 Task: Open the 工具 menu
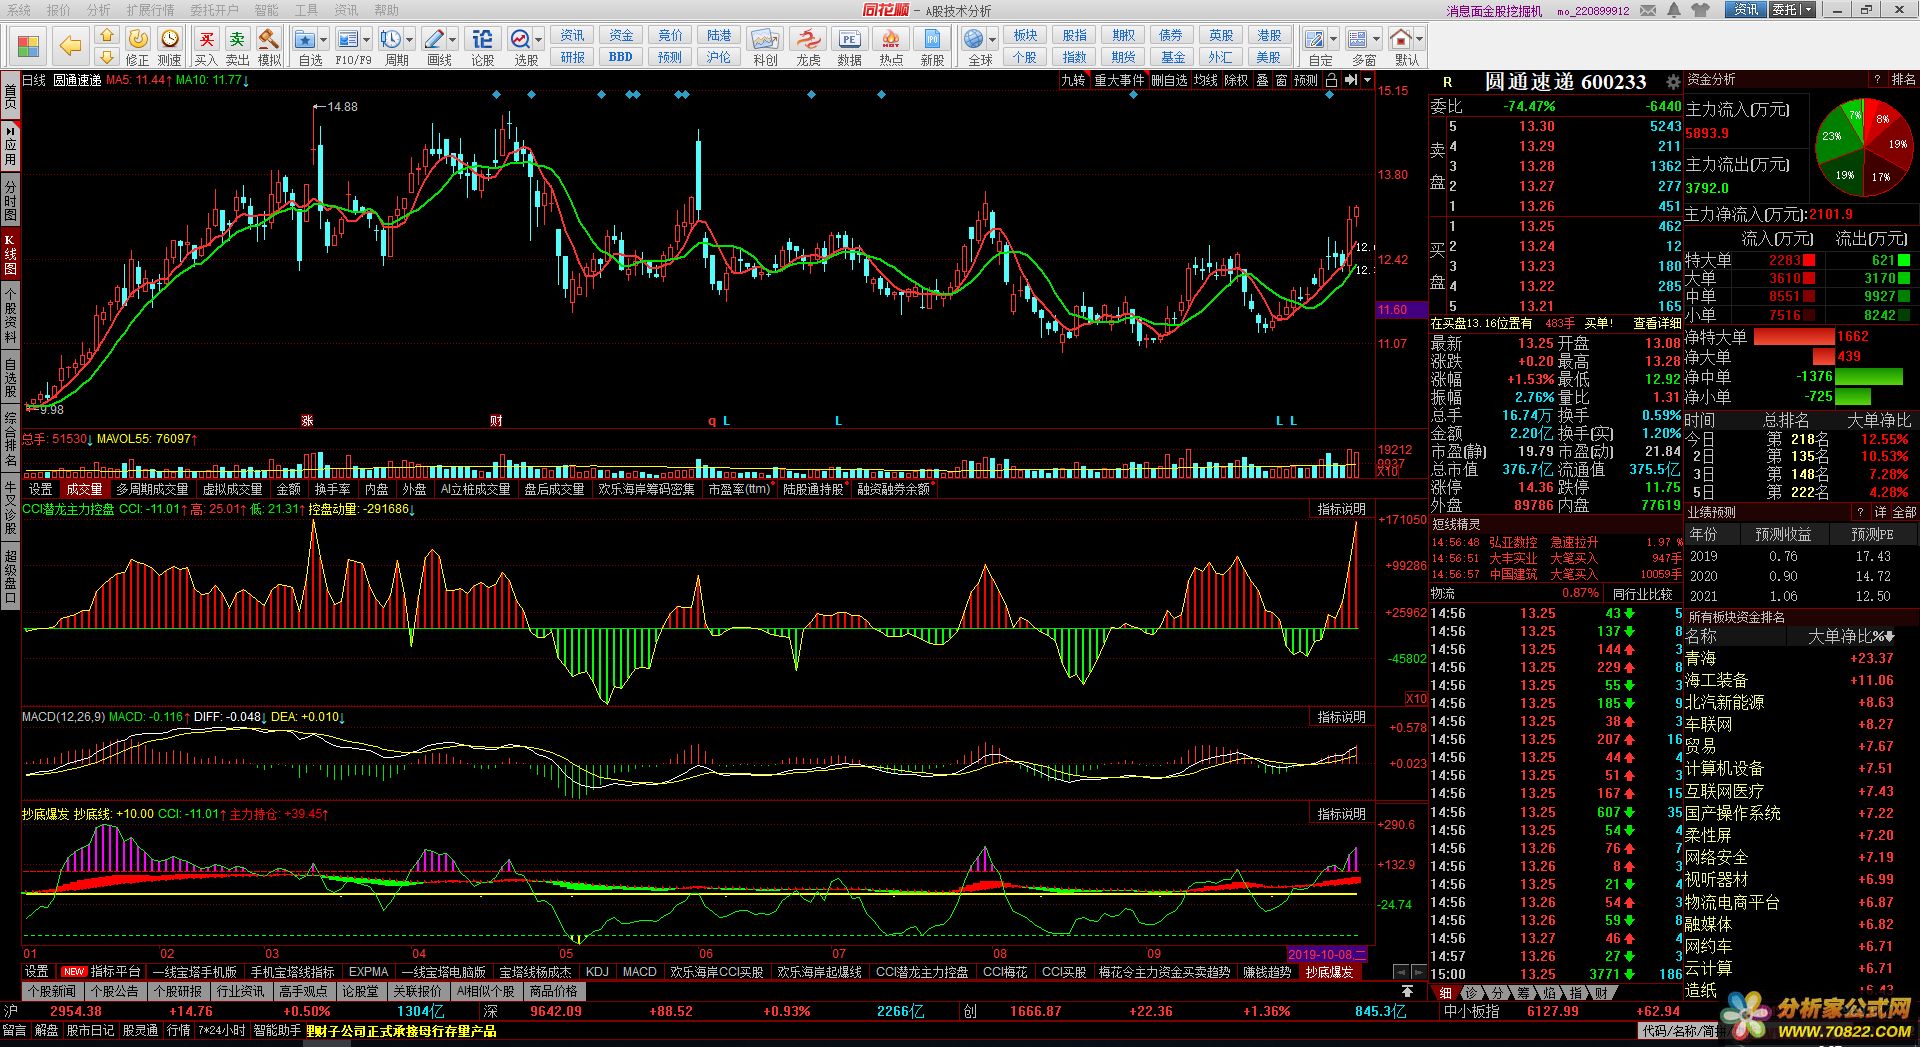306,10
